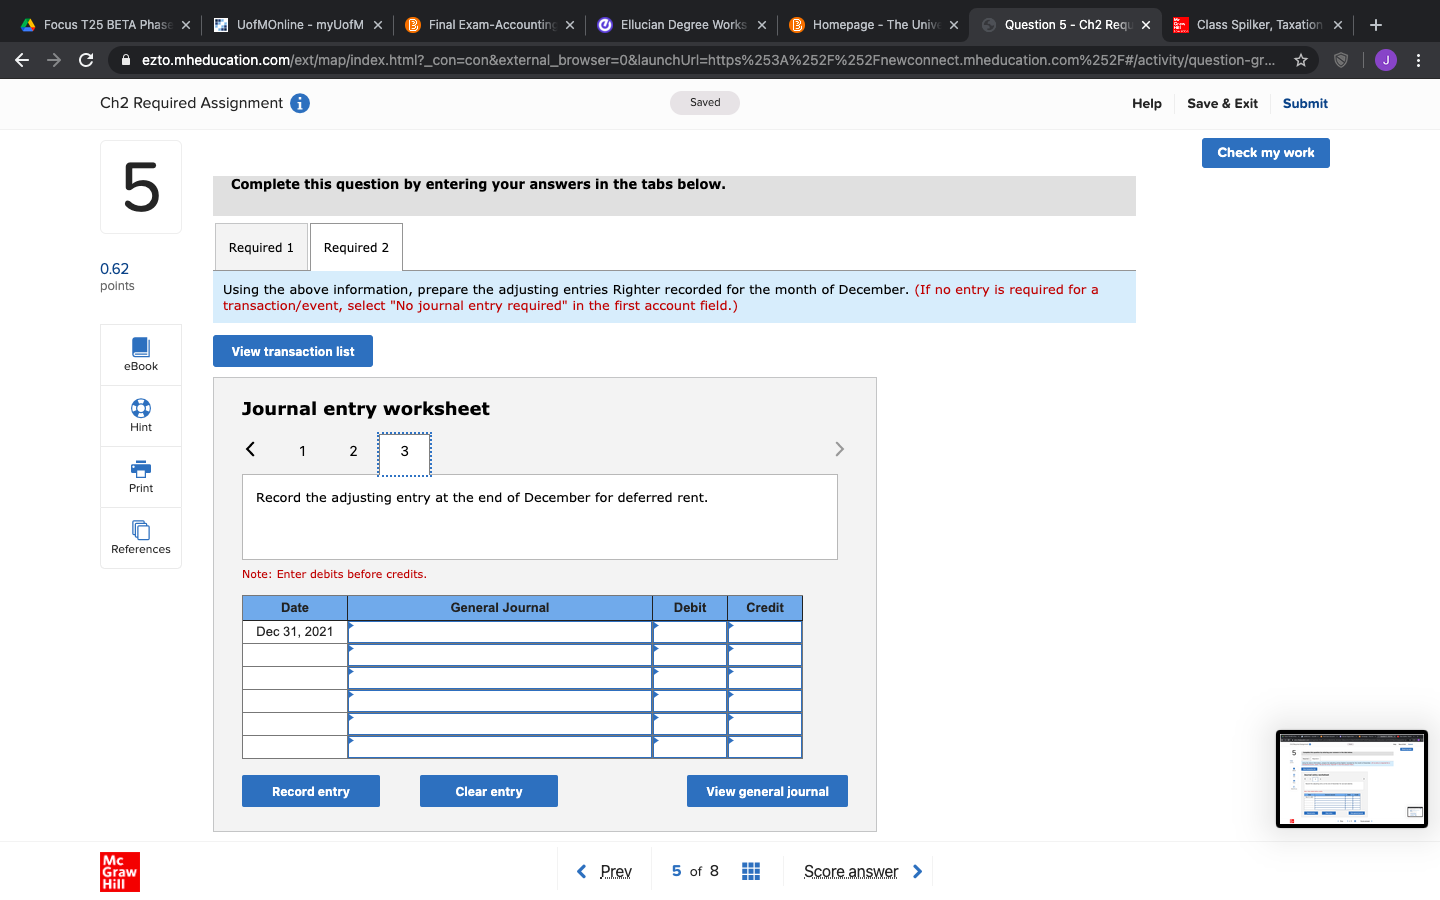Bookmark this page with the star icon
The width and height of the screenshot is (1440, 900).
(1301, 60)
